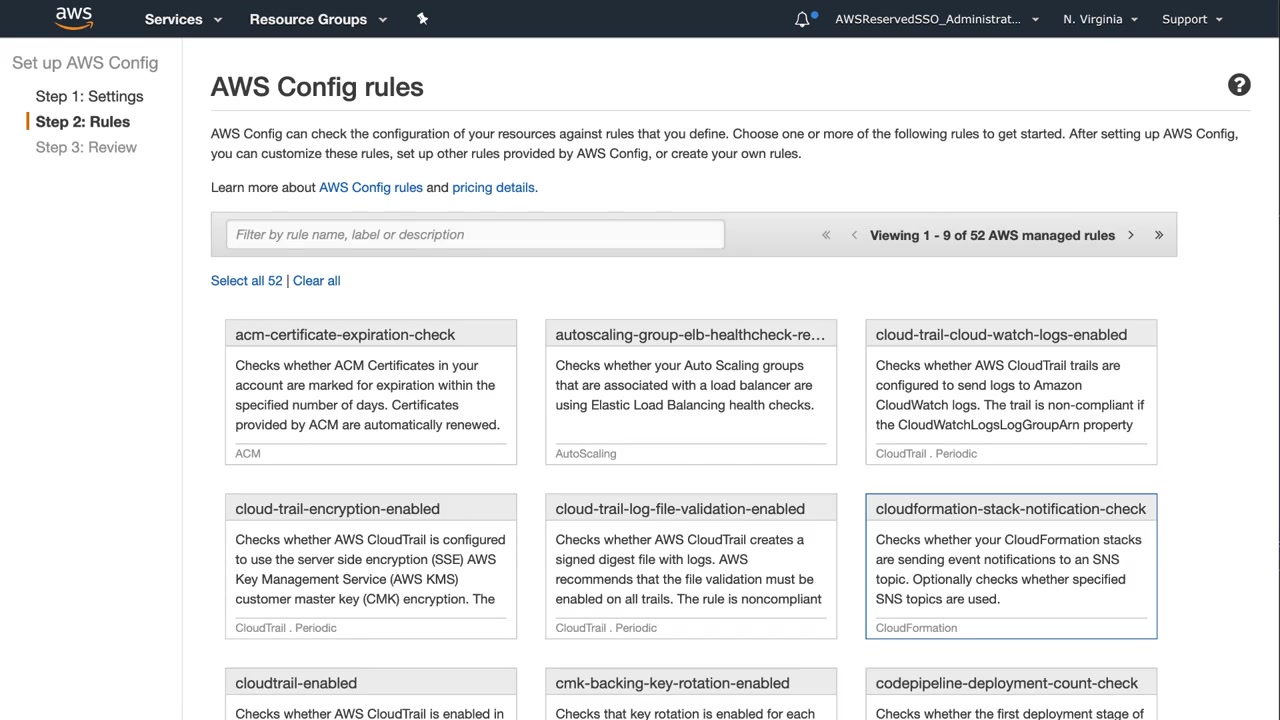This screenshot has width=1280, height=720.
Task: Open the notifications bell icon
Action: click(x=802, y=19)
